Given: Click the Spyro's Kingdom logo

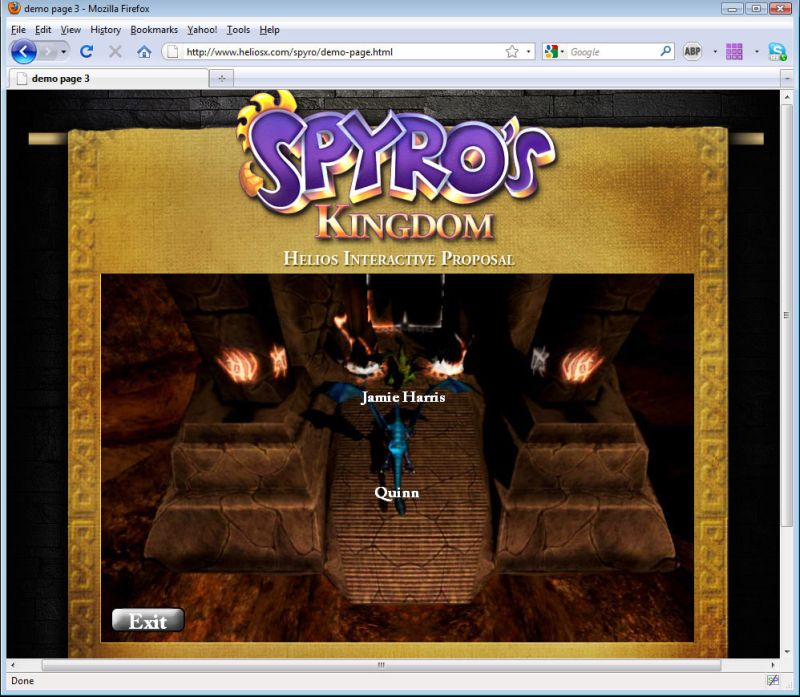Looking at the screenshot, I should (x=395, y=166).
